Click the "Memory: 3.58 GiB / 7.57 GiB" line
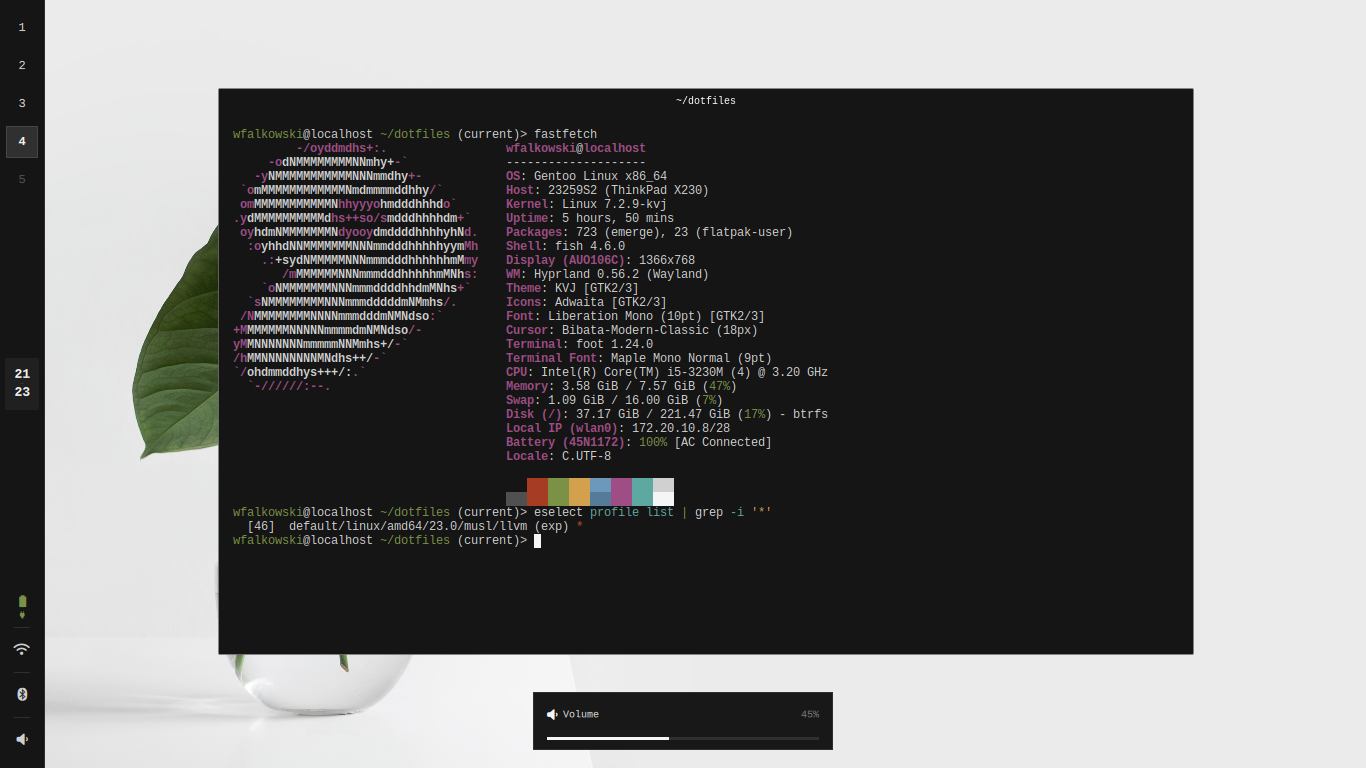 tap(621, 386)
